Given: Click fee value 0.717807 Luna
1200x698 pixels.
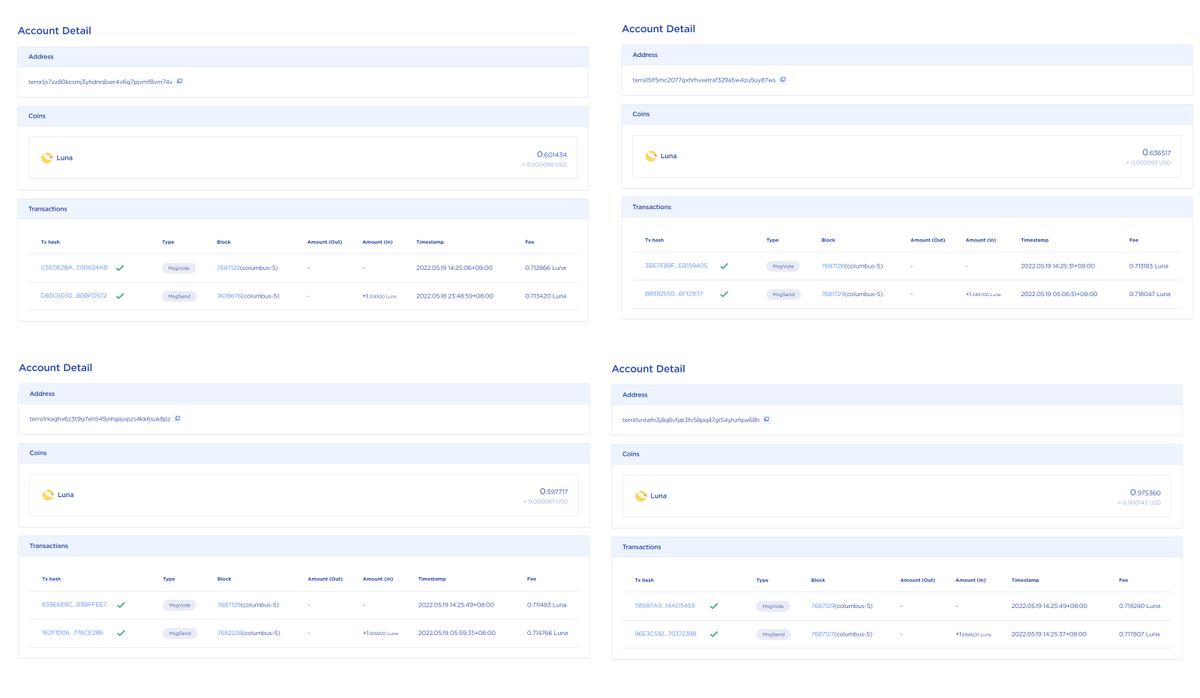Looking at the screenshot, I should pyautogui.click(x=1140, y=634).
